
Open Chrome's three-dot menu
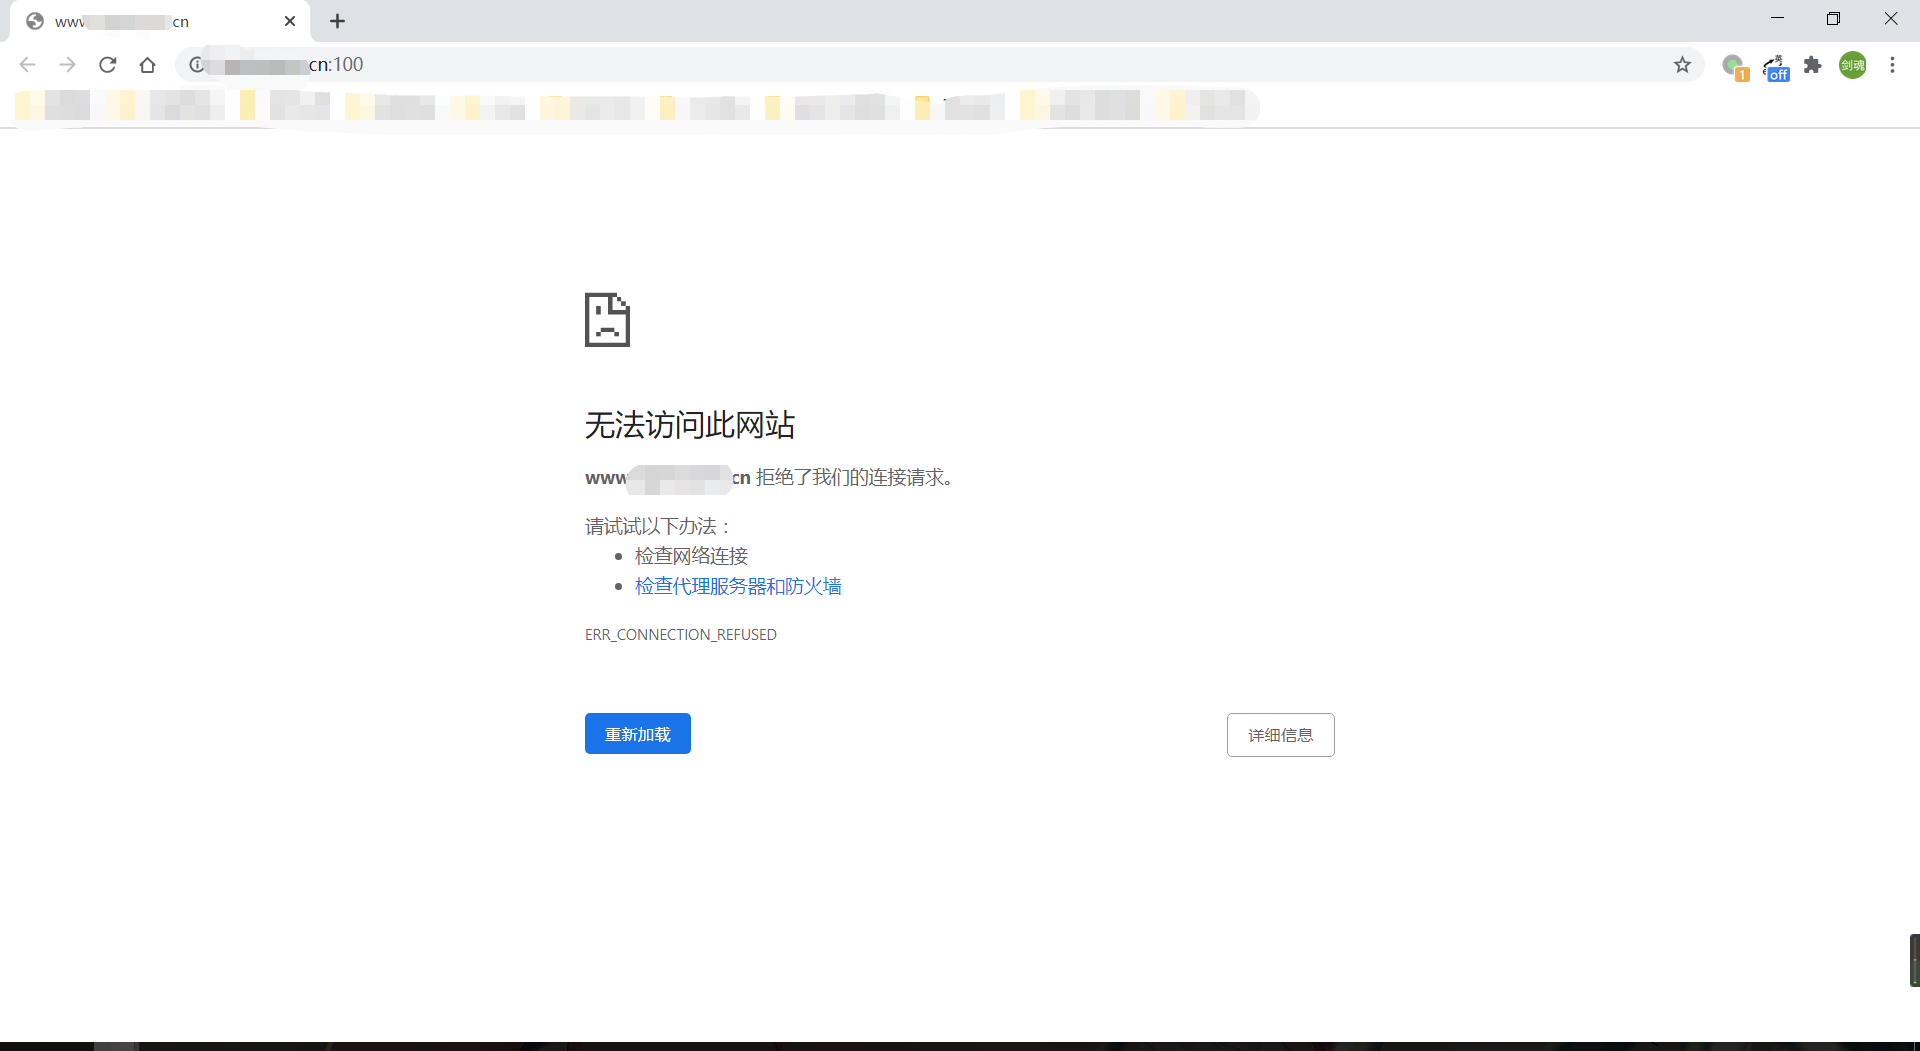(1892, 65)
